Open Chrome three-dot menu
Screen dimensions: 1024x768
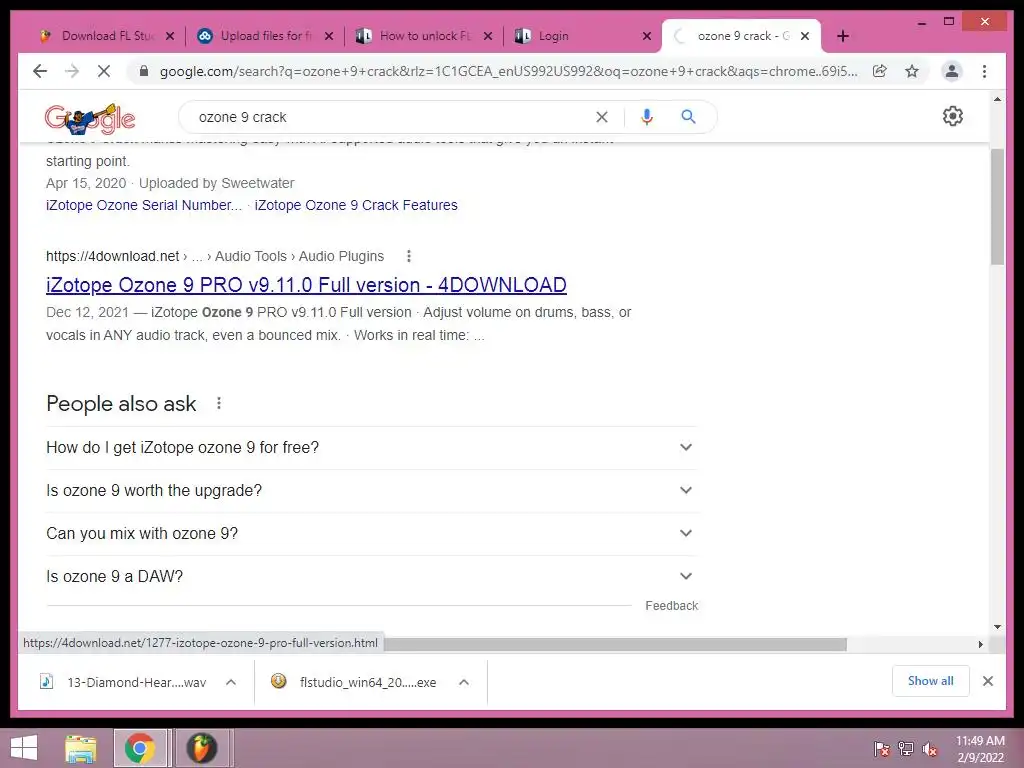984,71
